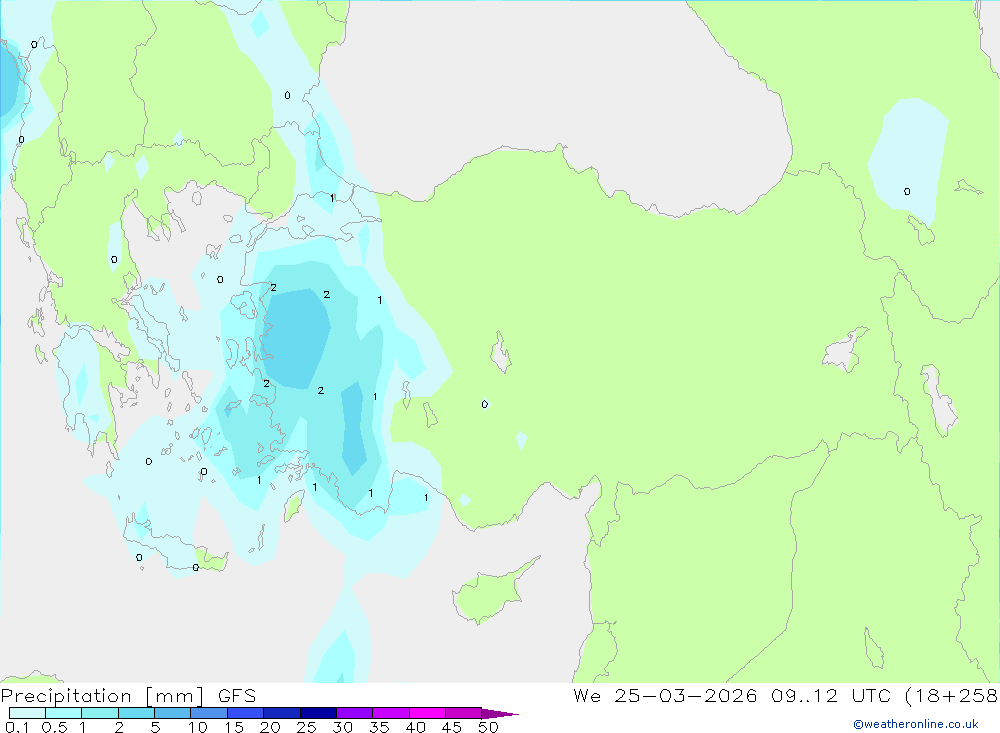Viewport: 1000px width, 733px height.
Task: Click the '0' label in central Turkey
Action: coord(485,404)
